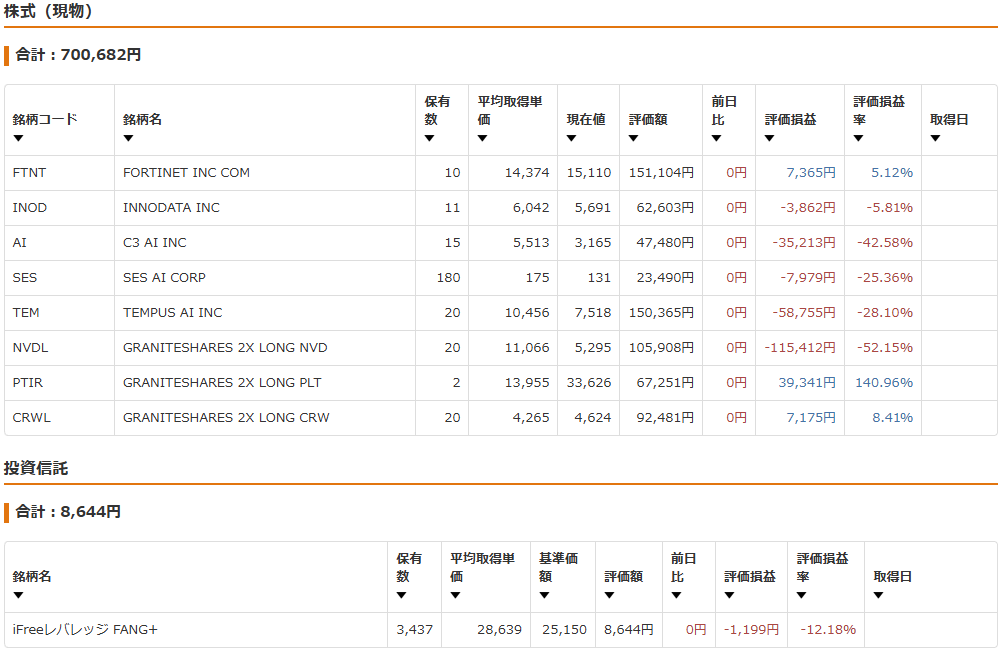
Task: Click SES holdings count 180
Action: point(448,278)
